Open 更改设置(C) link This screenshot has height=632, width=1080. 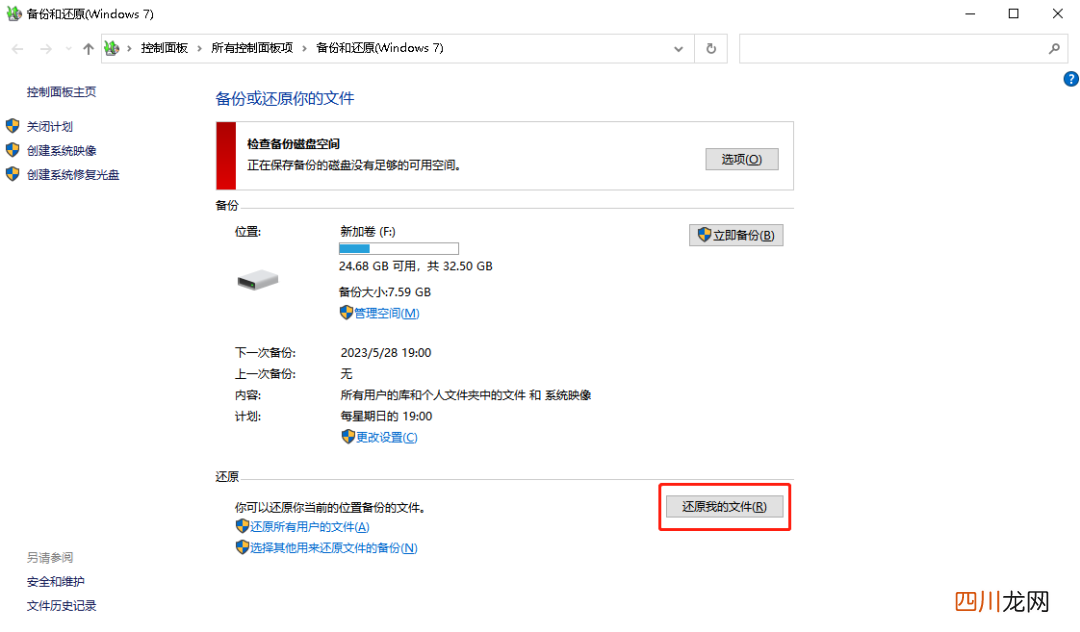click(386, 437)
